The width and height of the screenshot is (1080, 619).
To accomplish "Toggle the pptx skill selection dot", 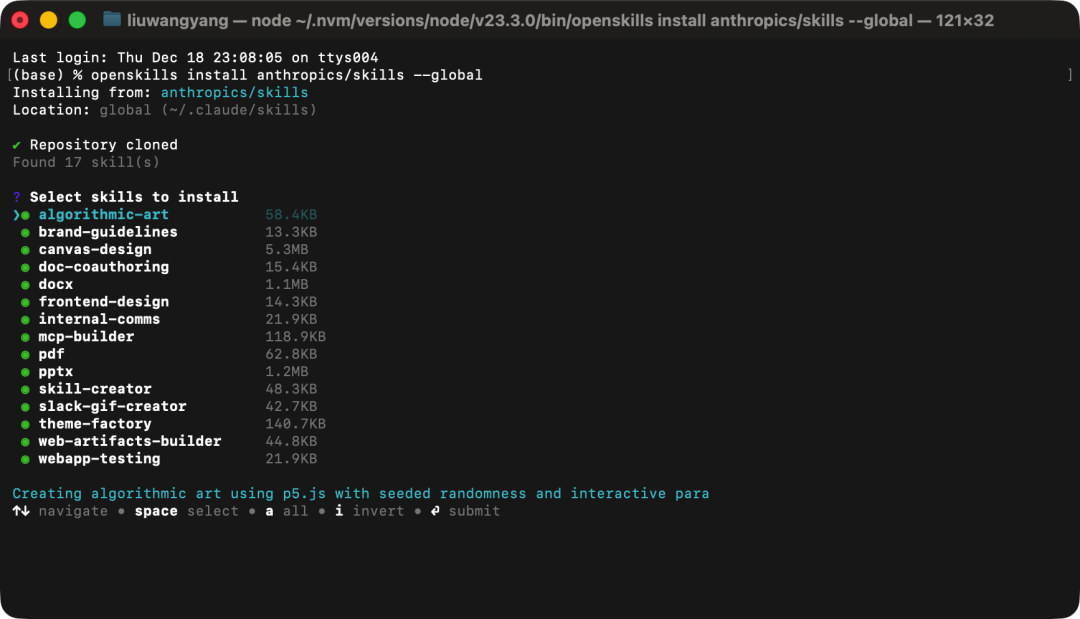I will point(26,372).
